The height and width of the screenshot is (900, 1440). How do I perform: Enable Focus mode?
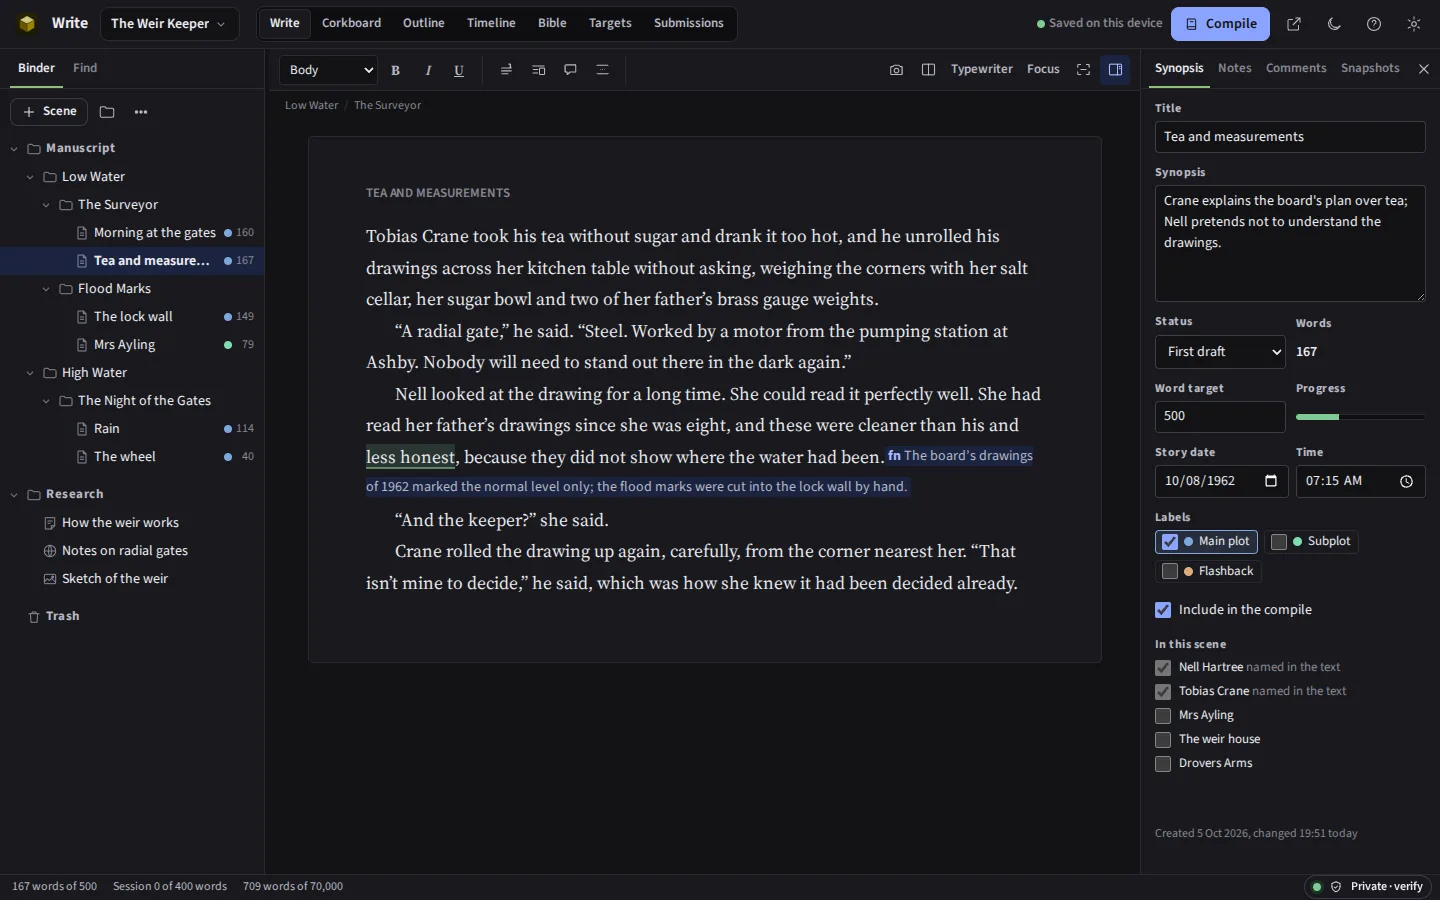pyautogui.click(x=1043, y=69)
